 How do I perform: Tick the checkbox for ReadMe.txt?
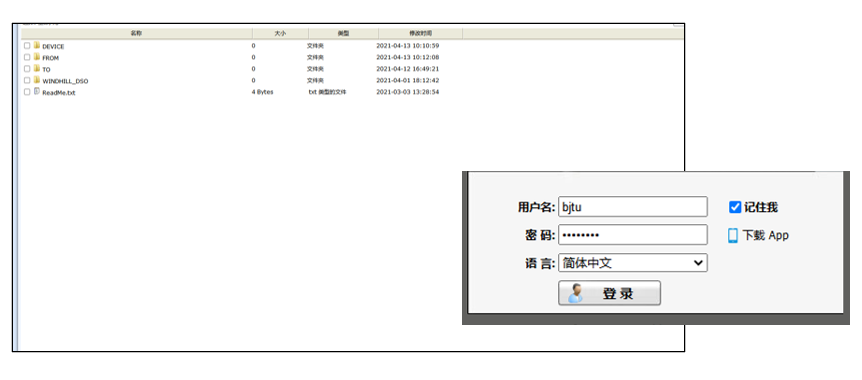pos(27,92)
